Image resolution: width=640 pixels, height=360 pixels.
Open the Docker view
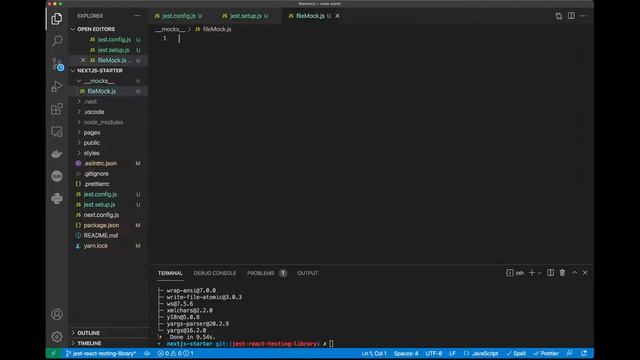(57, 154)
